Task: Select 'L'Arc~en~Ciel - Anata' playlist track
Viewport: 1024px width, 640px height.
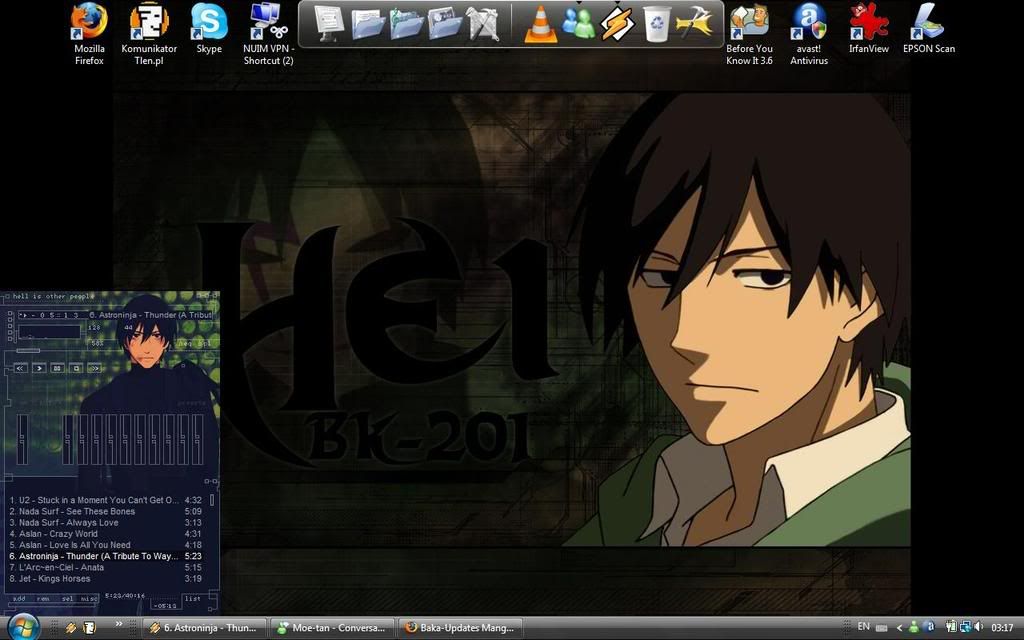Action: click(105, 568)
